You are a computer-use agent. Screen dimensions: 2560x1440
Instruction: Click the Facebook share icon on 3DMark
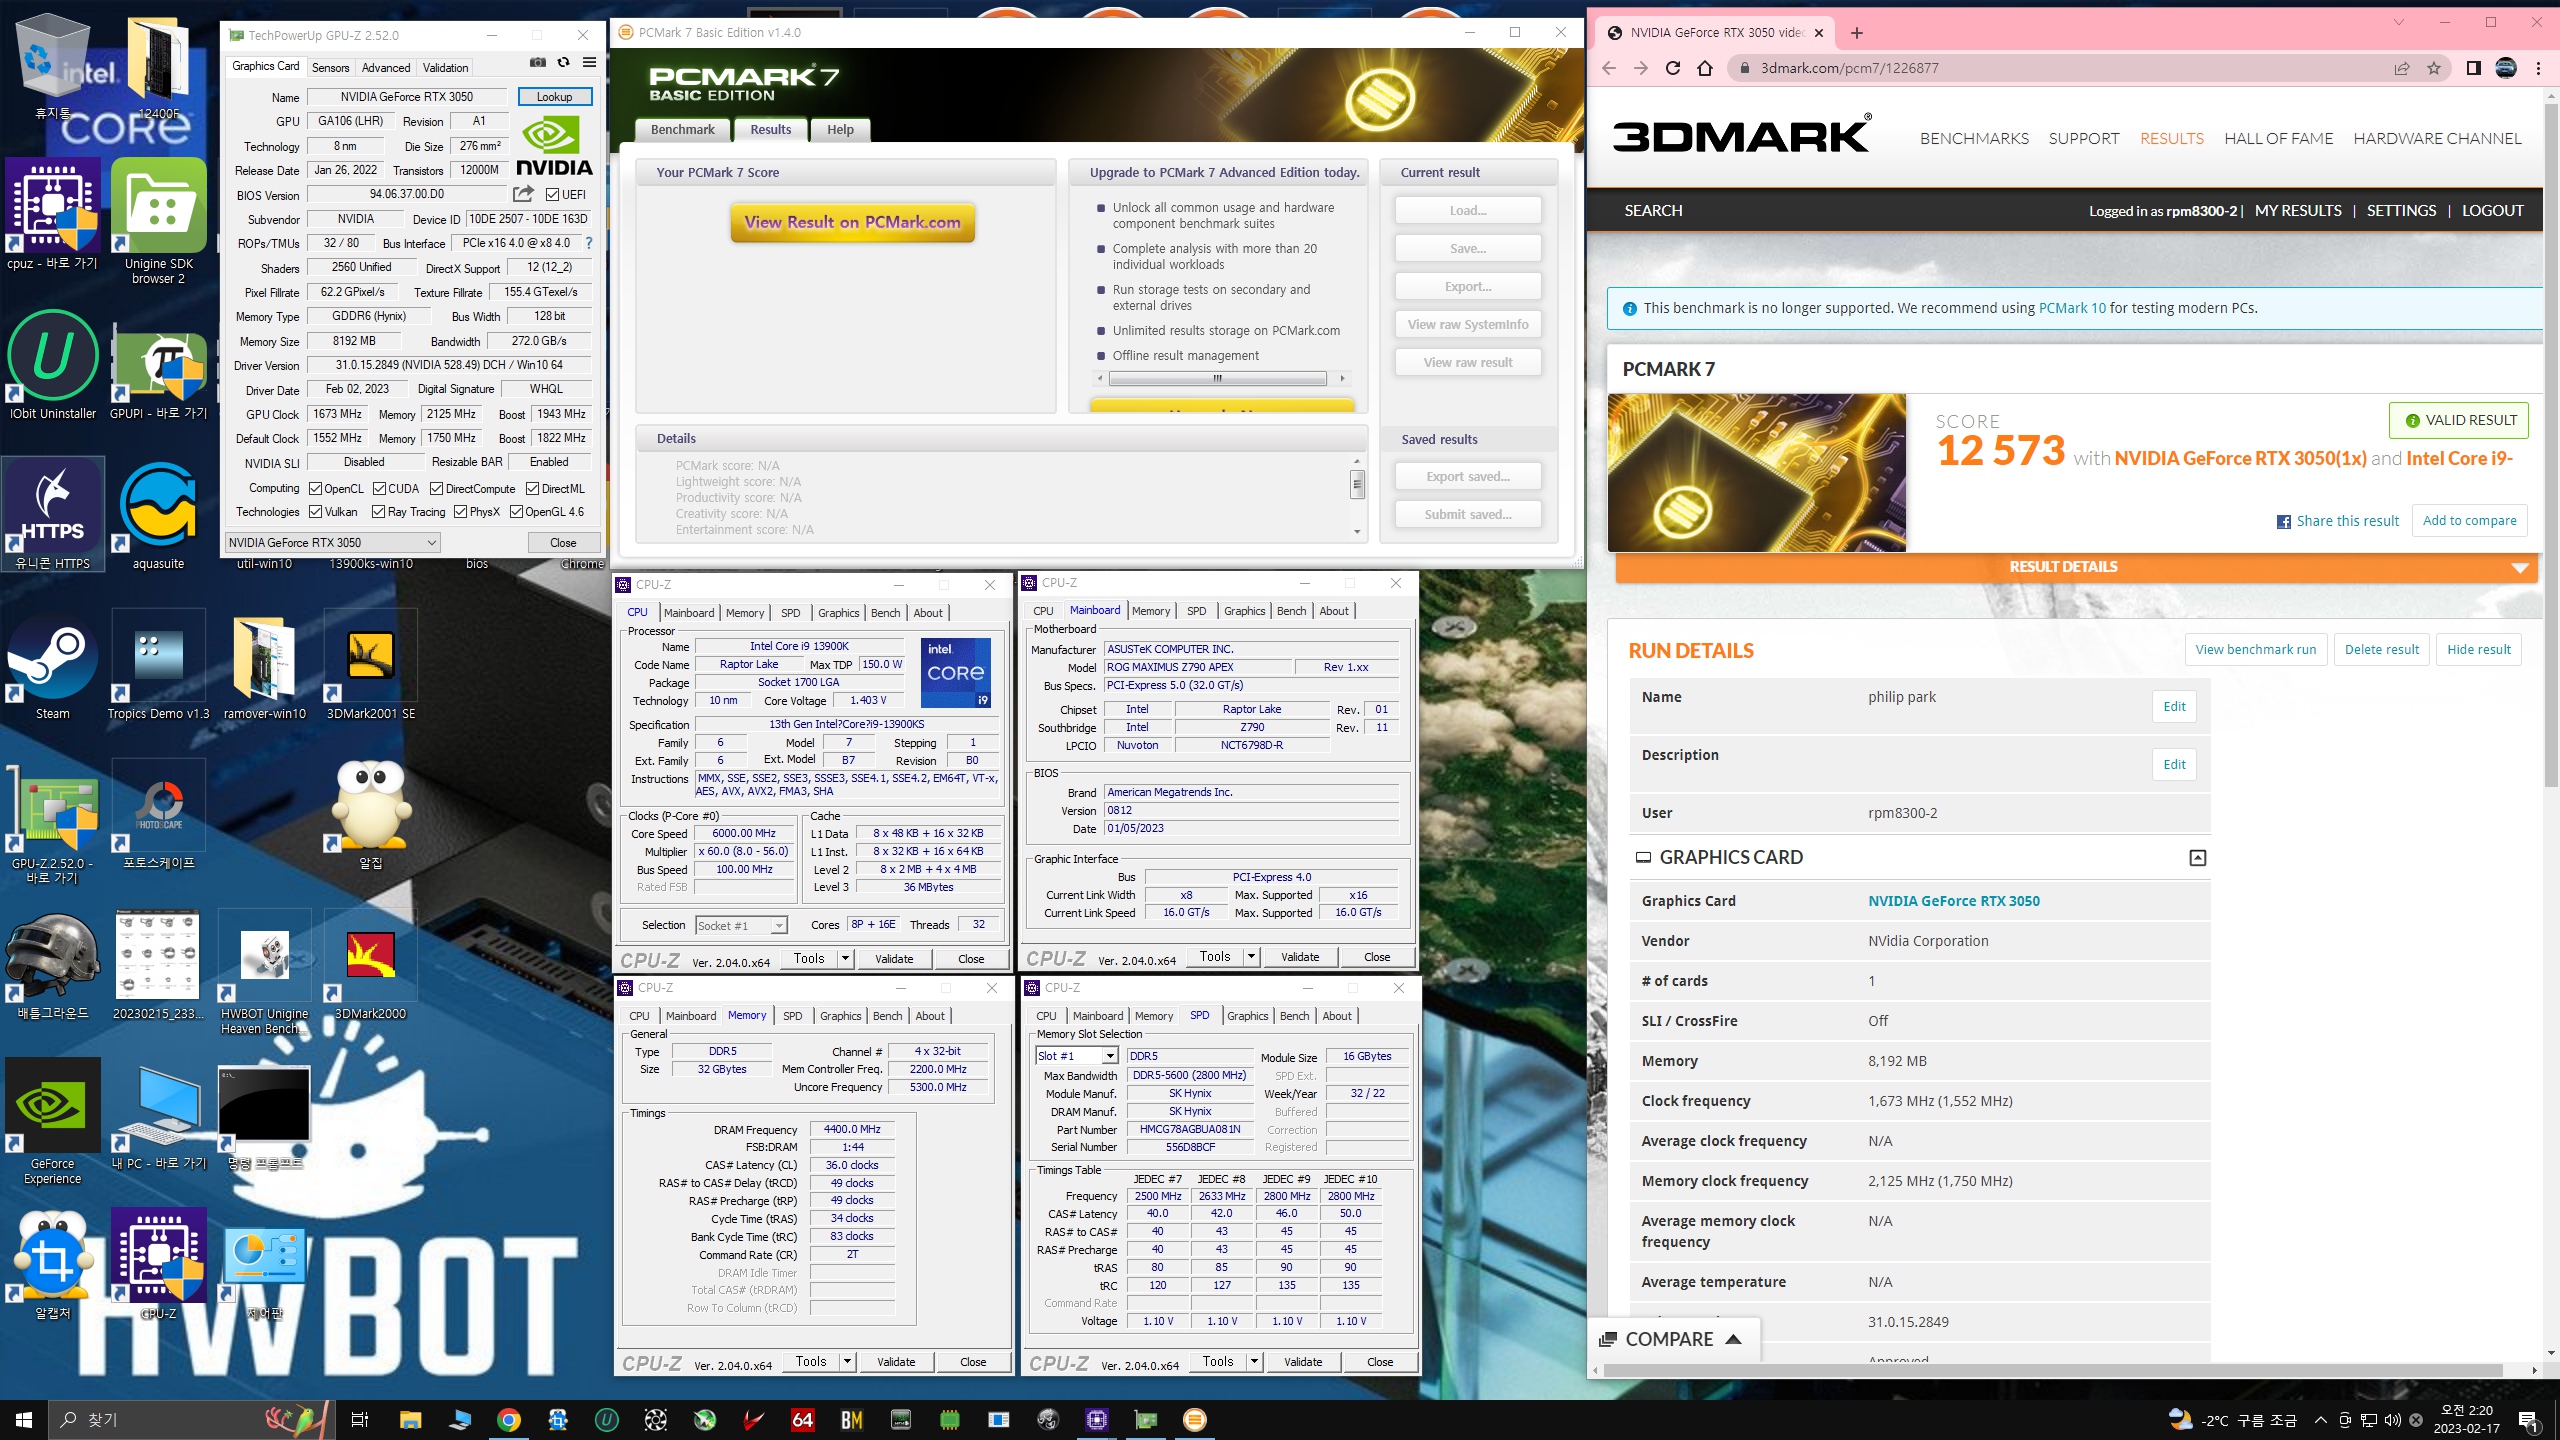pyautogui.click(x=2284, y=522)
